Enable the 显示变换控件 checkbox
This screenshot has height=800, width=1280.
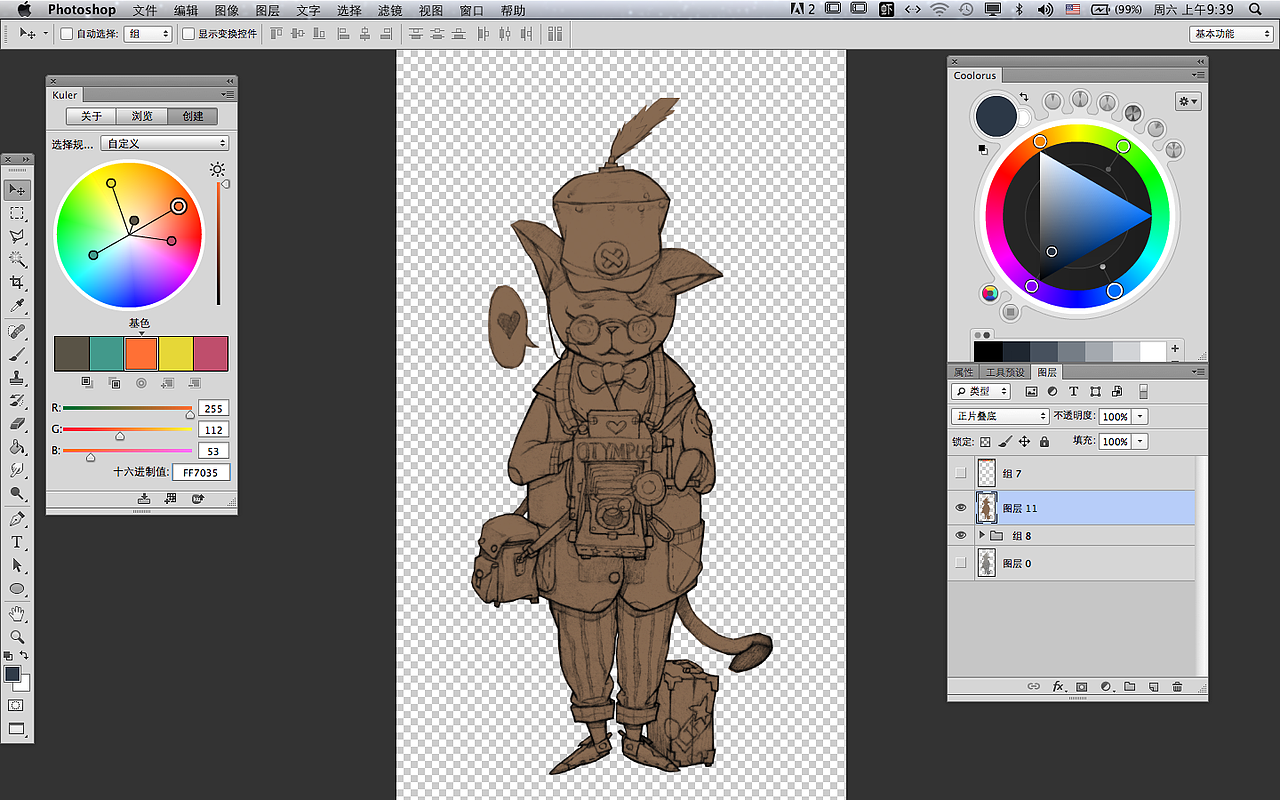pos(188,33)
